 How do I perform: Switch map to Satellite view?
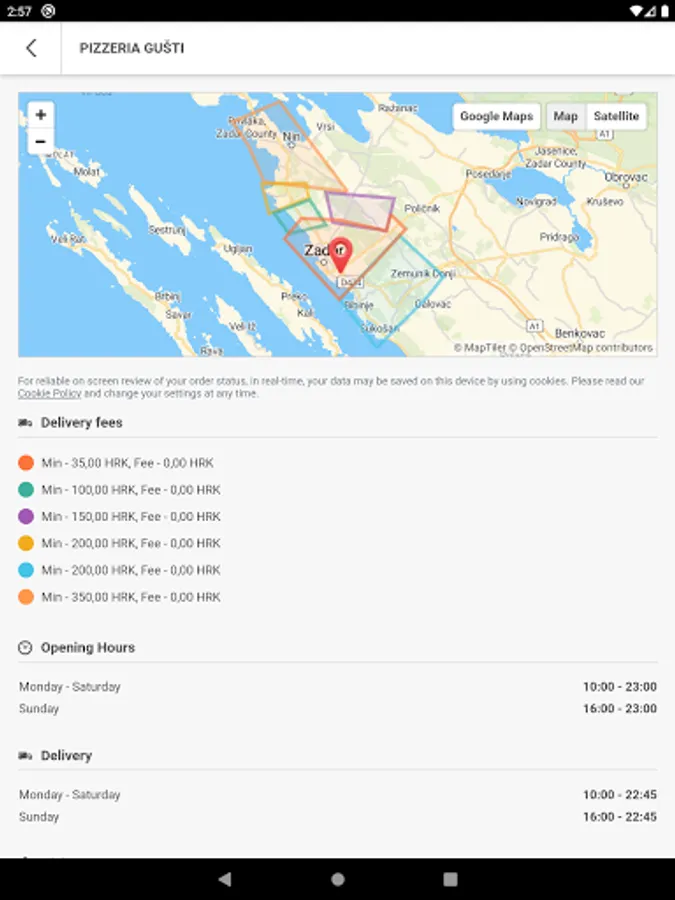pos(615,116)
